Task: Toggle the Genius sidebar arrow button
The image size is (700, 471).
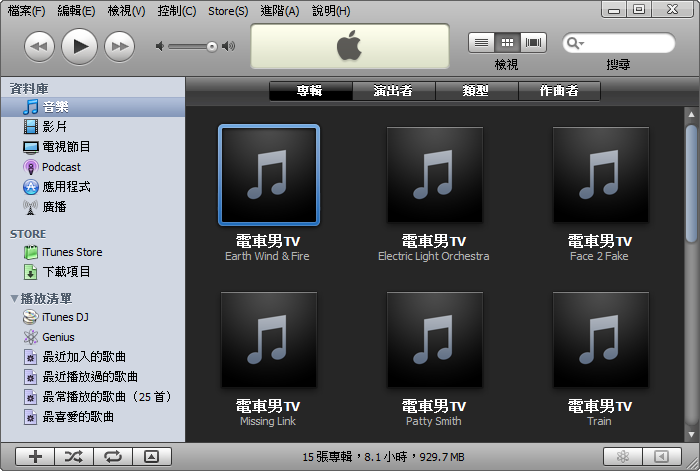Action: pos(662,456)
